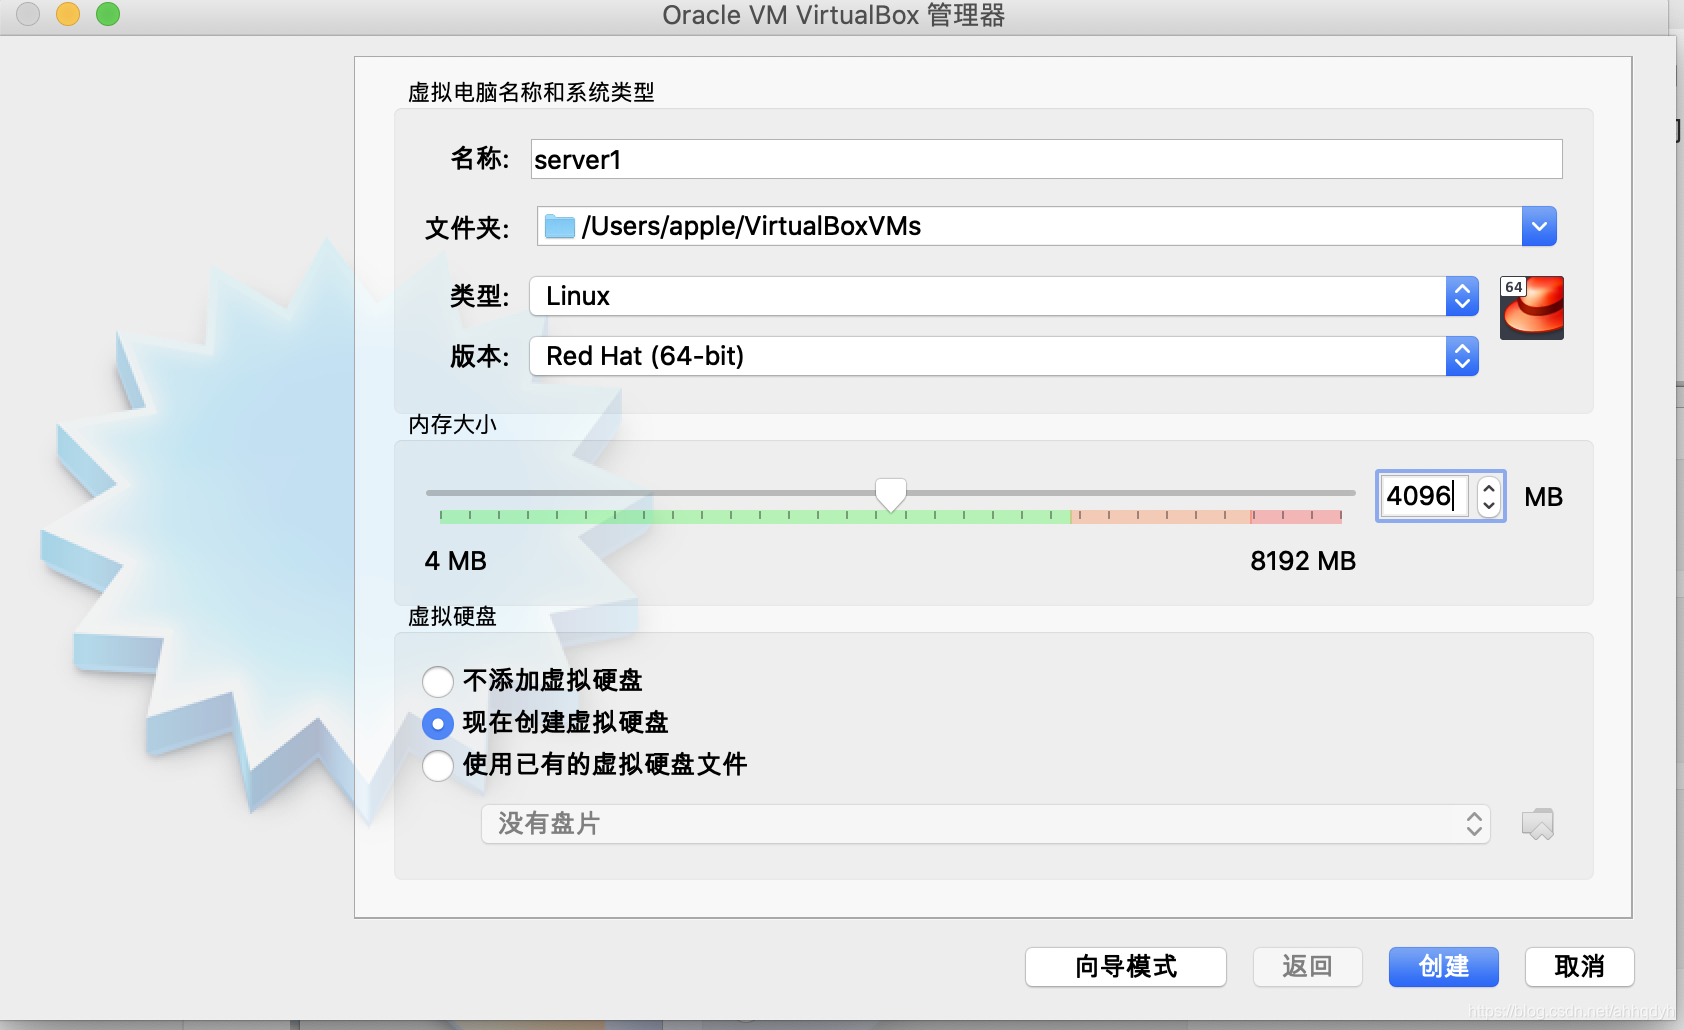Click the Guided Mode (向导模式) button

point(1126,967)
